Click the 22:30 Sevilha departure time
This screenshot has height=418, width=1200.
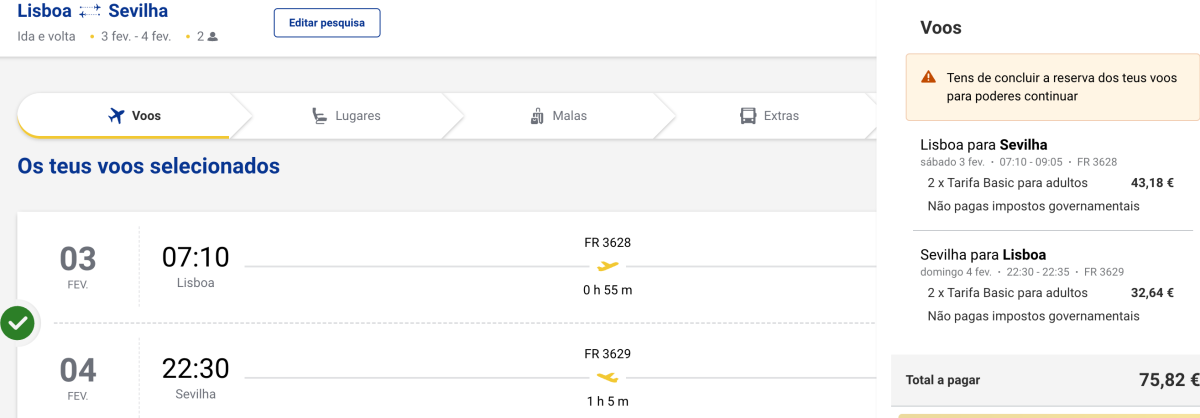[x=196, y=368]
